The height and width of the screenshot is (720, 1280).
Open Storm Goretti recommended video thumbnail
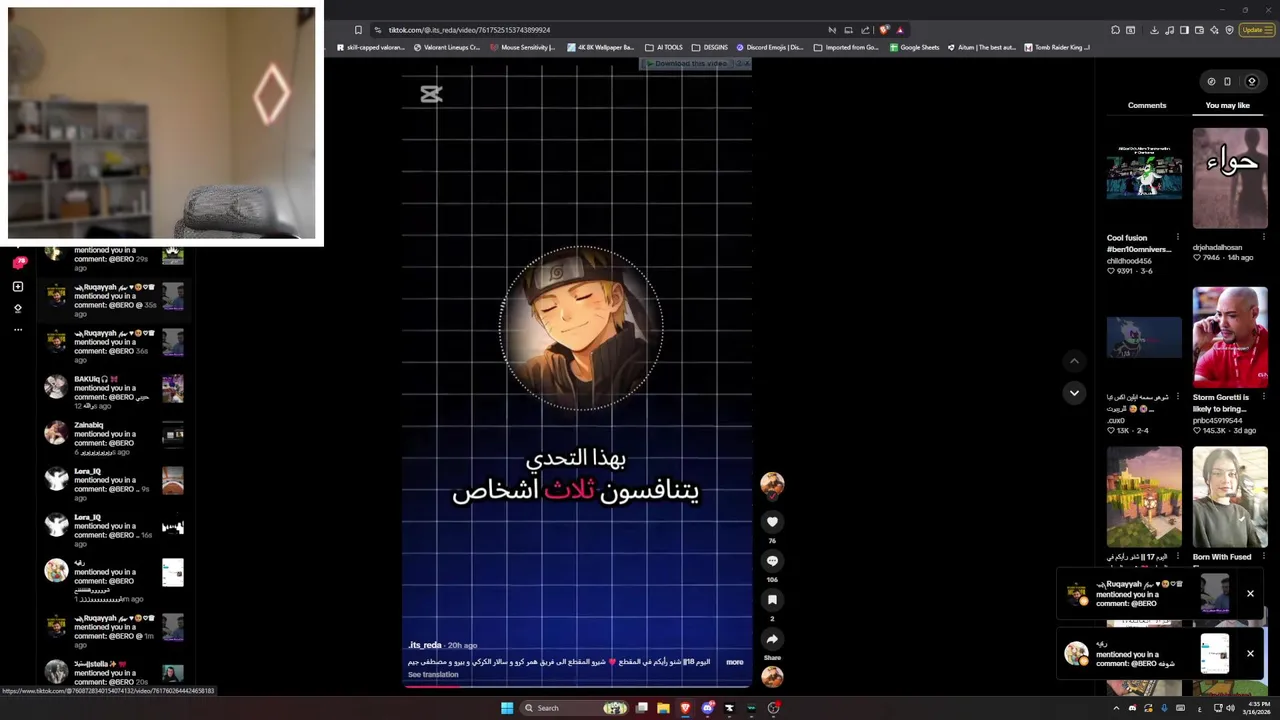(x=1230, y=338)
